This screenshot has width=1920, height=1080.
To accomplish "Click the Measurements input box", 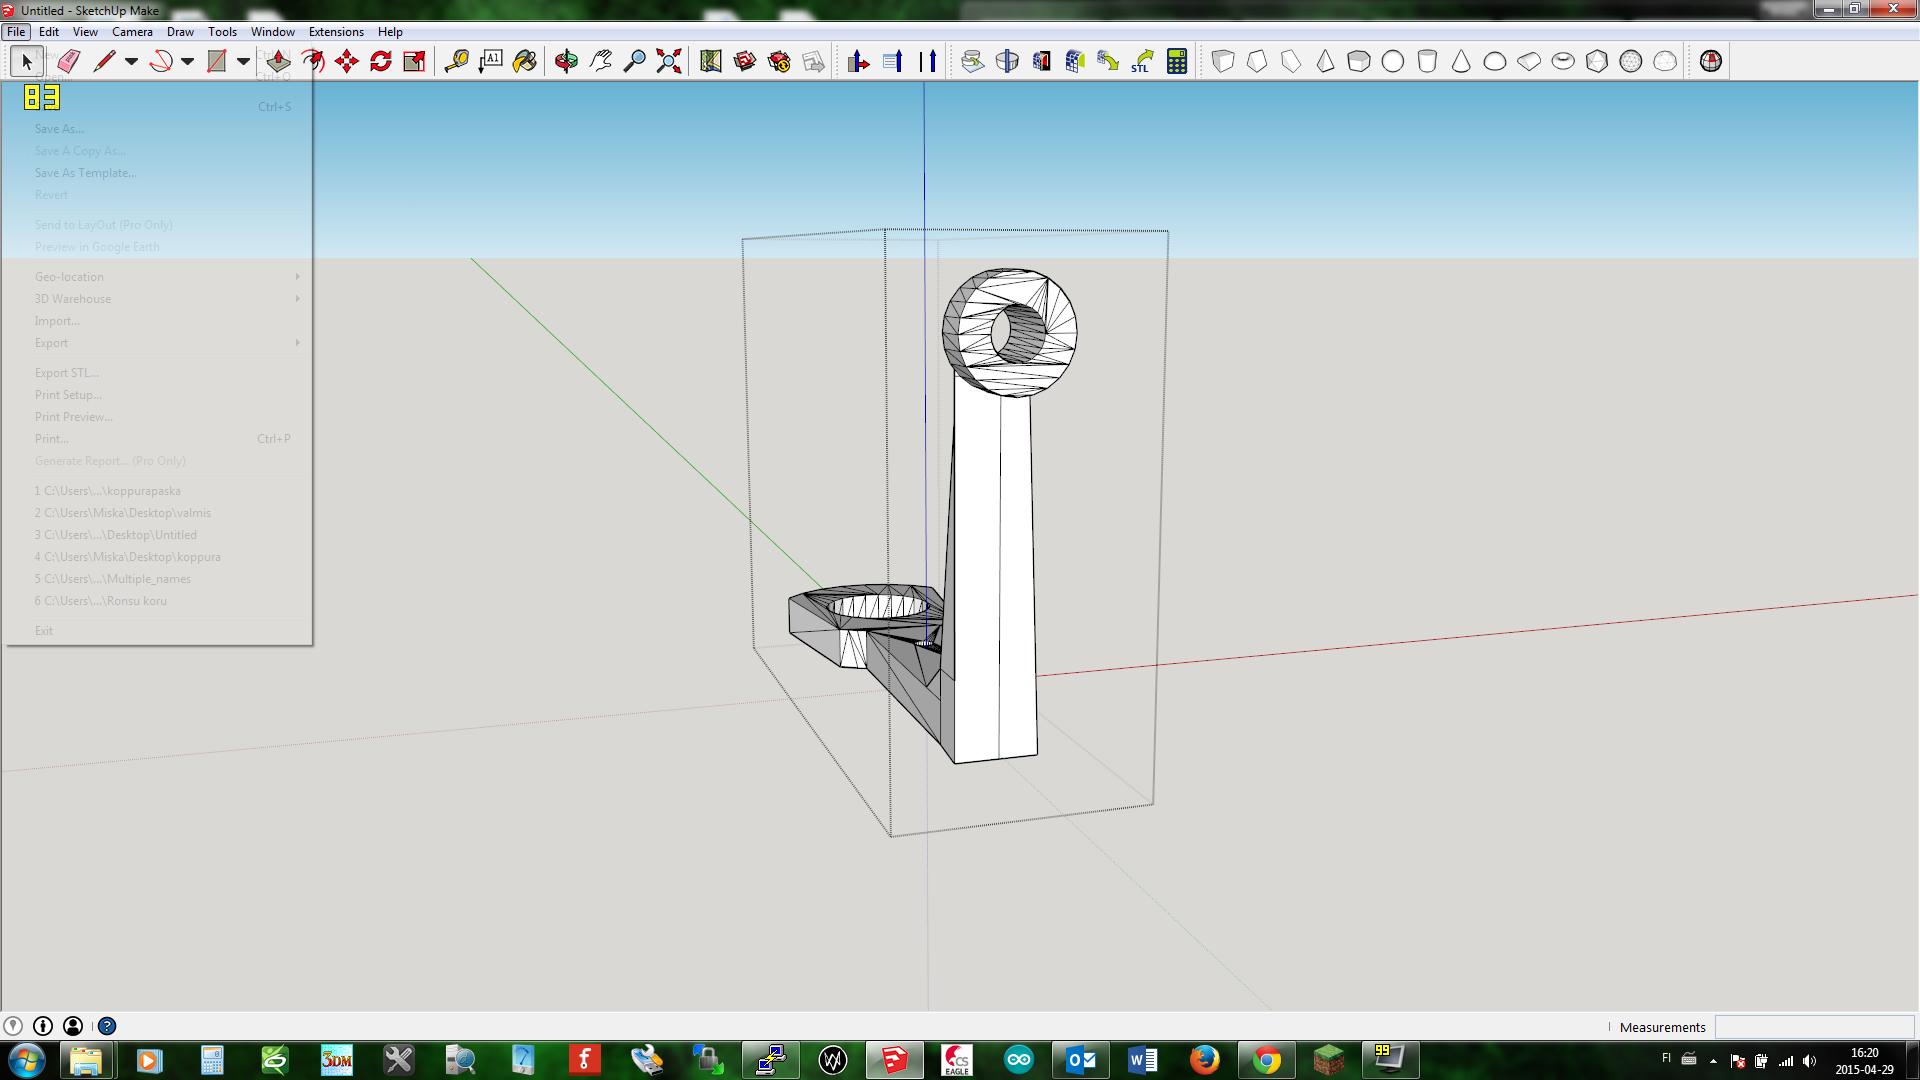I will [x=1814, y=1027].
